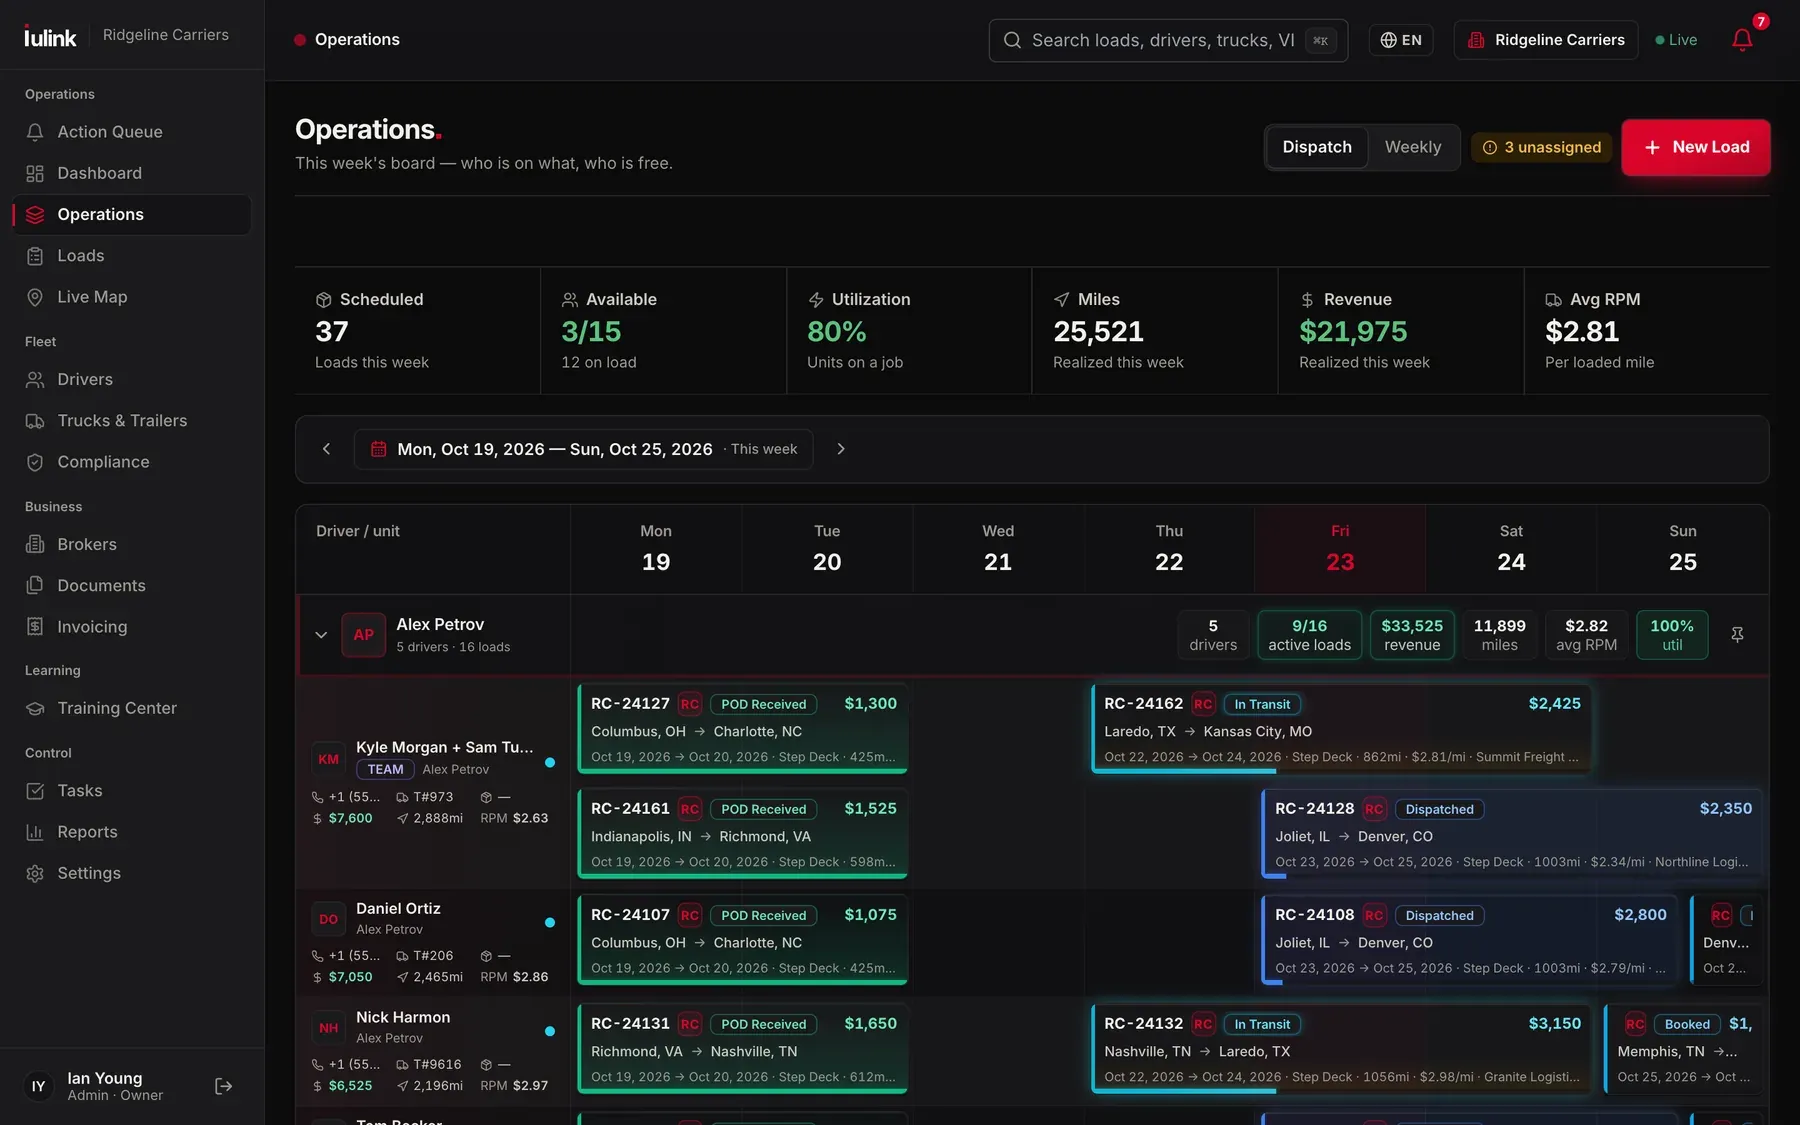1800x1125 pixels.
Task: Open Ridgeline Carriers company switcher
Action: coord(1545,40)
